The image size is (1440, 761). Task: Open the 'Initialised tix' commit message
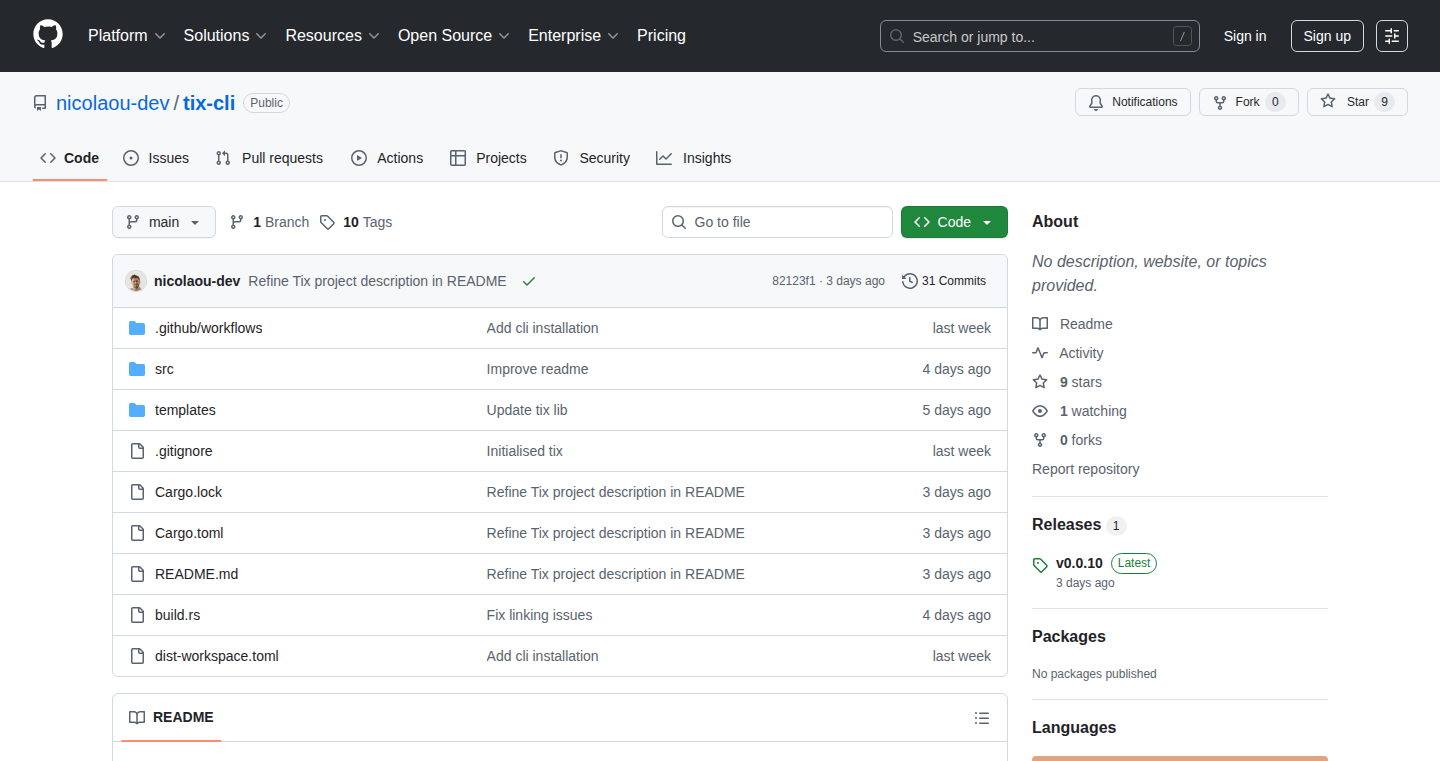[525, 451]
